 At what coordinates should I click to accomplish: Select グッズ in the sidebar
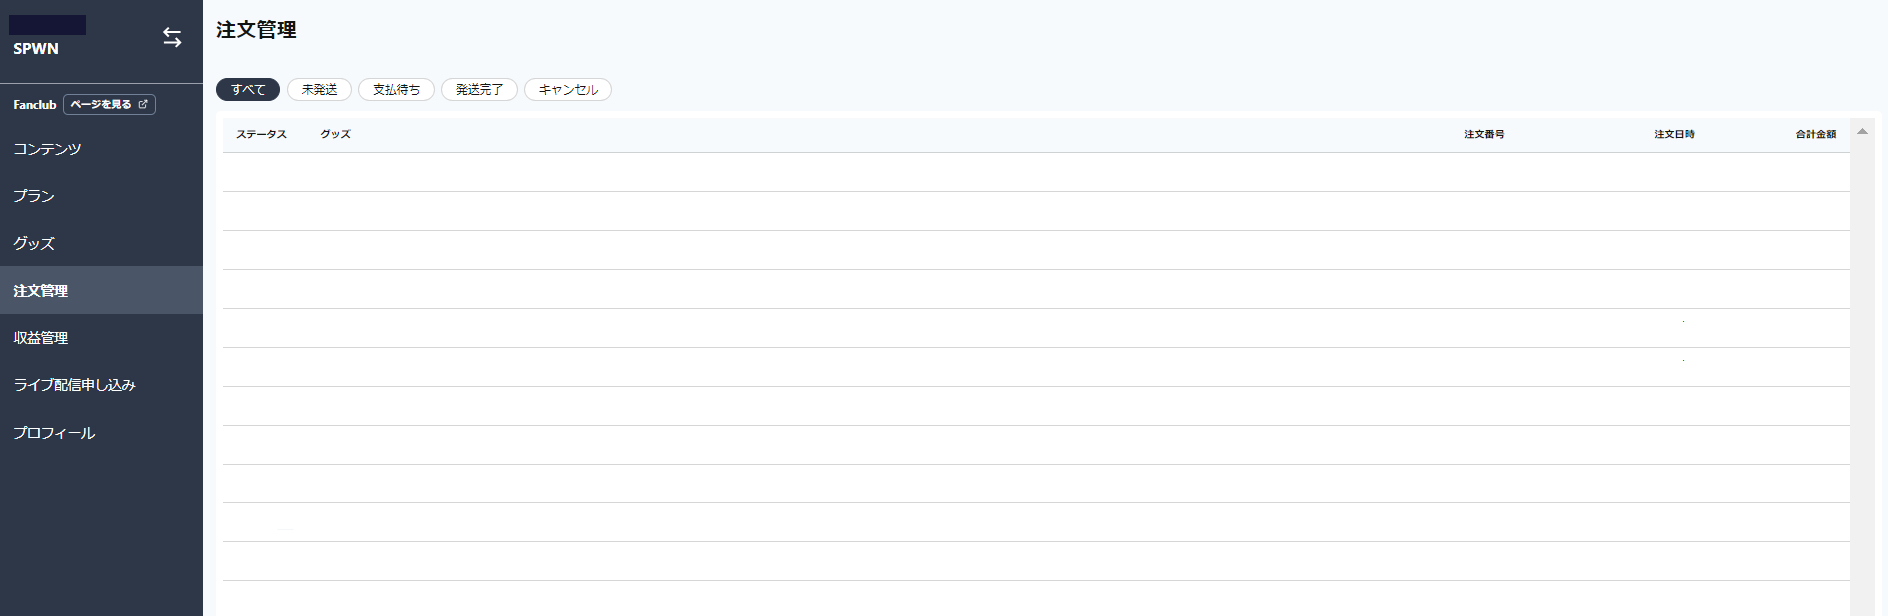(34, 243)
